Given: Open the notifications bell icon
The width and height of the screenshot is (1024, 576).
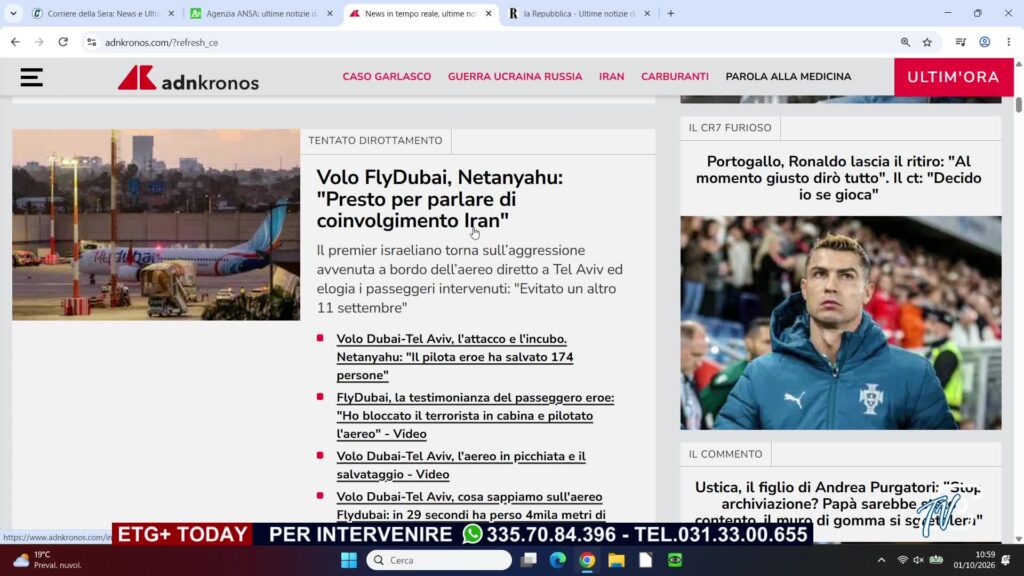Looking at the screenshot, I should pyautogui.click(x=1006, y=560).
